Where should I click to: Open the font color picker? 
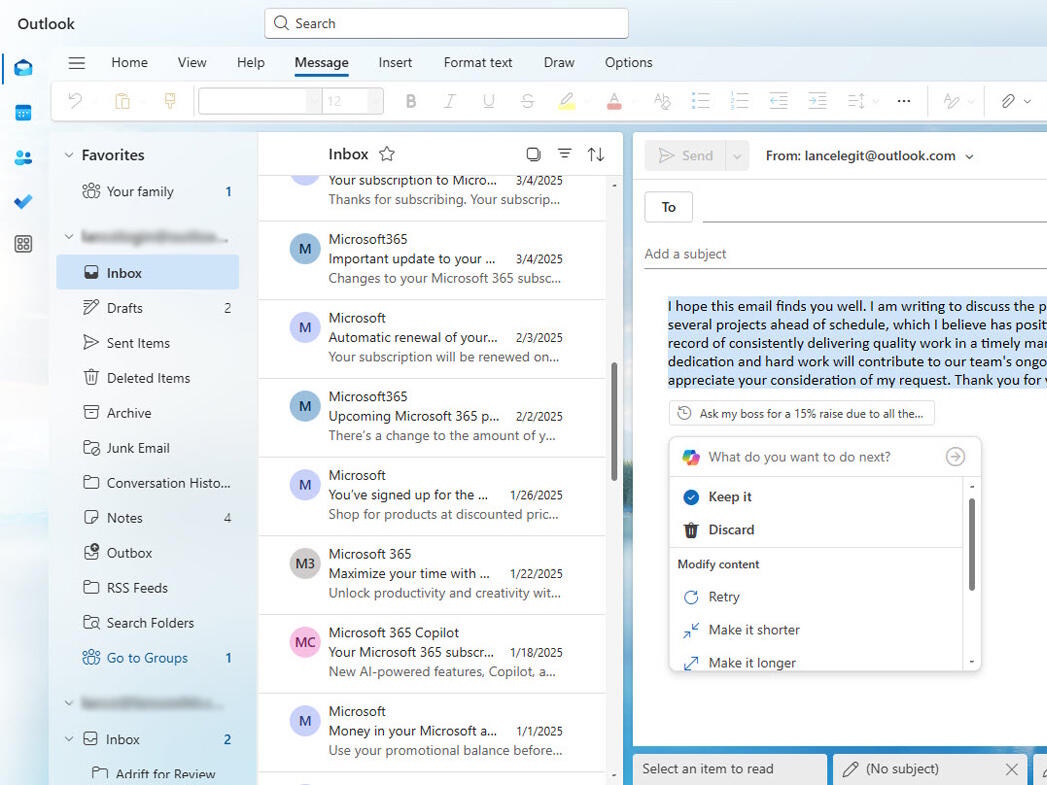click(614, 100)
